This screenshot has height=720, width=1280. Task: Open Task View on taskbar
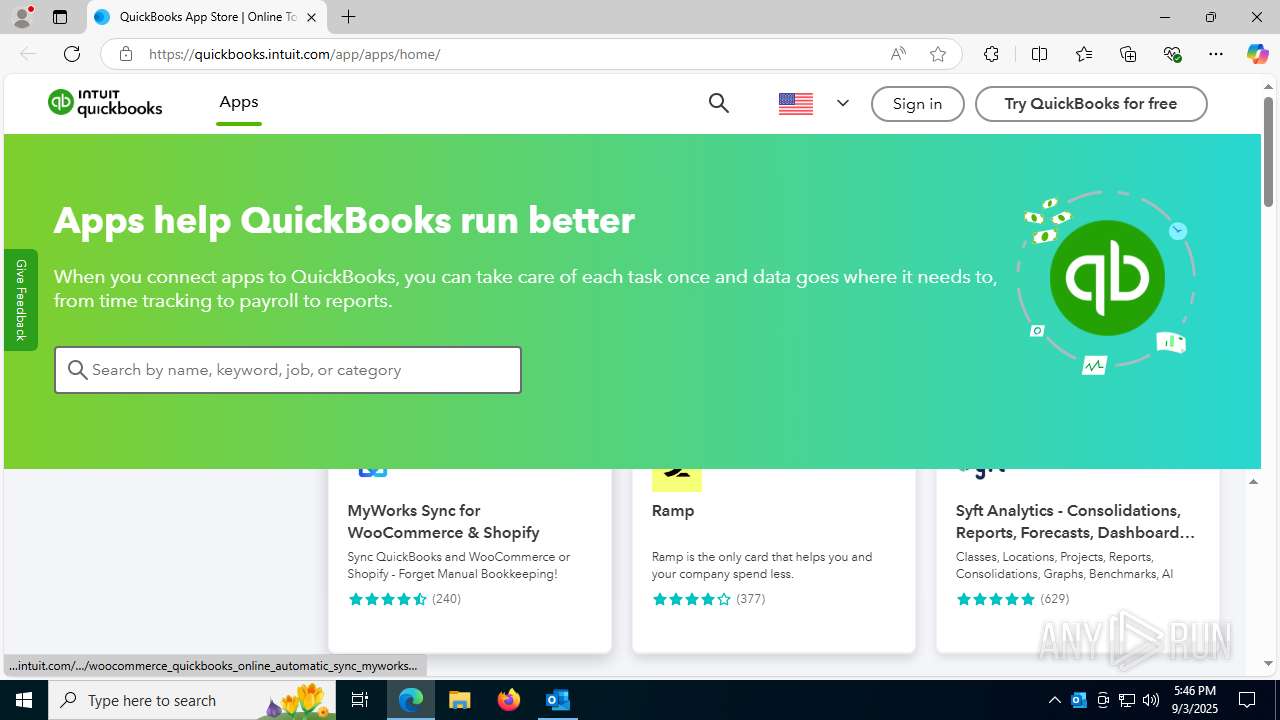pyautogui.click(x=361, y=700)
